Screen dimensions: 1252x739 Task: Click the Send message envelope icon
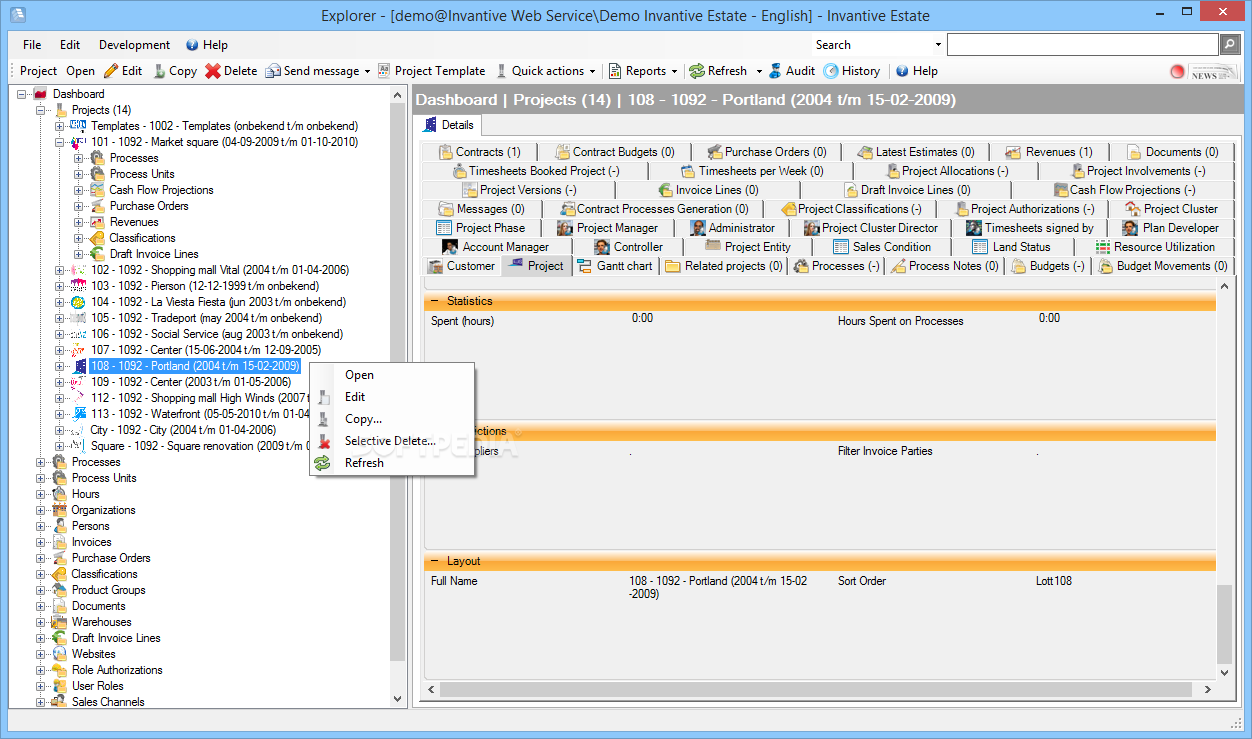pos(273,71)
